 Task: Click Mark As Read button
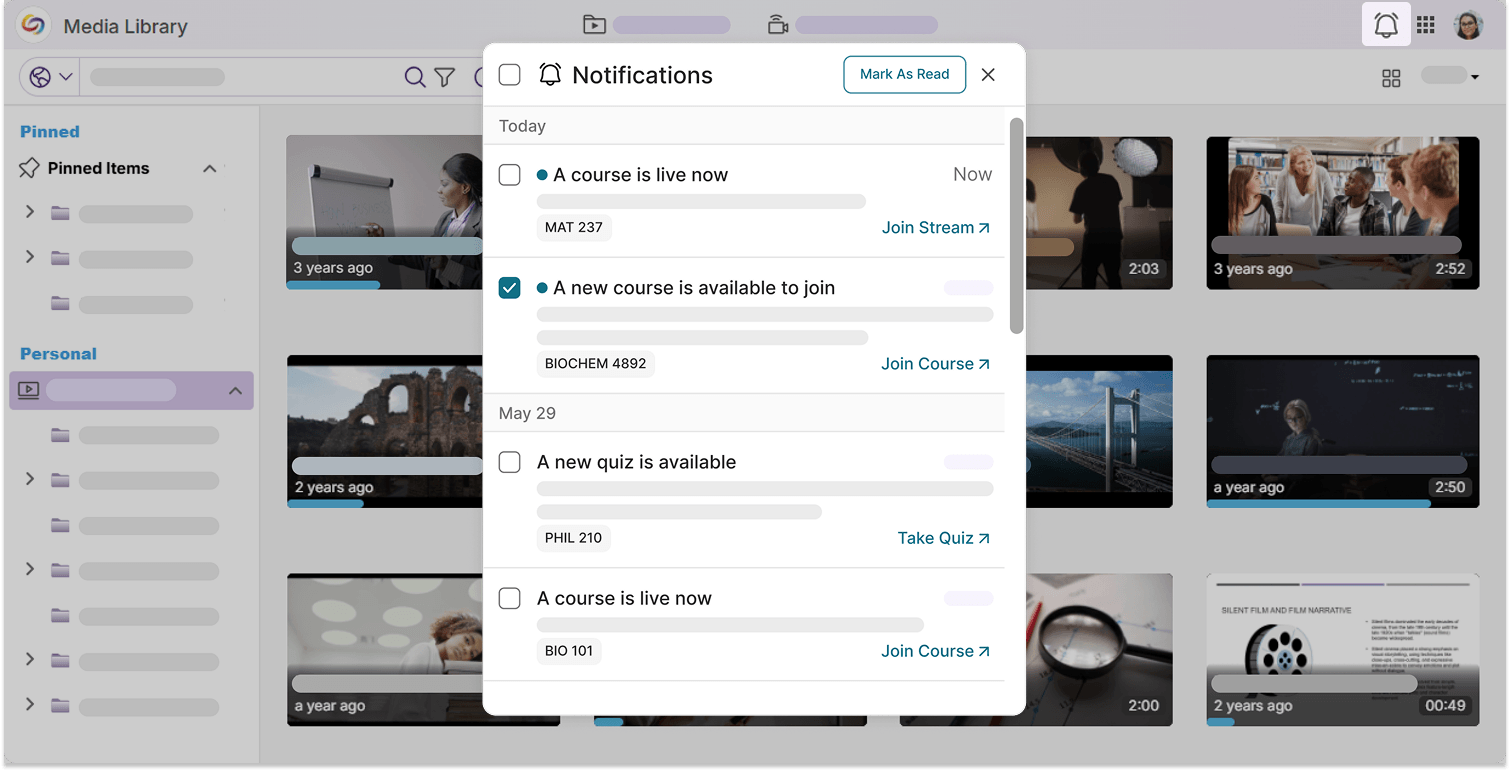click(904, 74)
